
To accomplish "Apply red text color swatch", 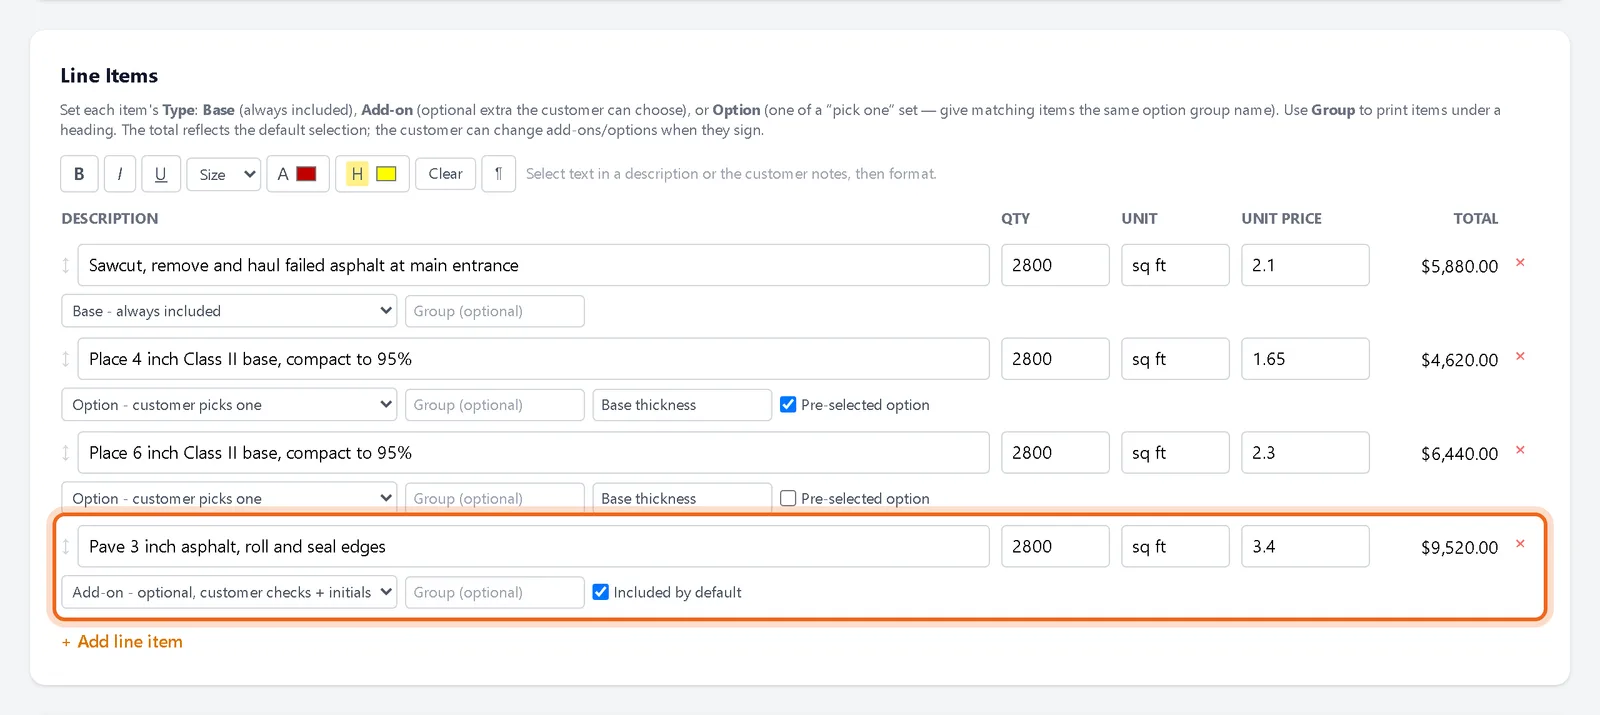I will (306, 174).
